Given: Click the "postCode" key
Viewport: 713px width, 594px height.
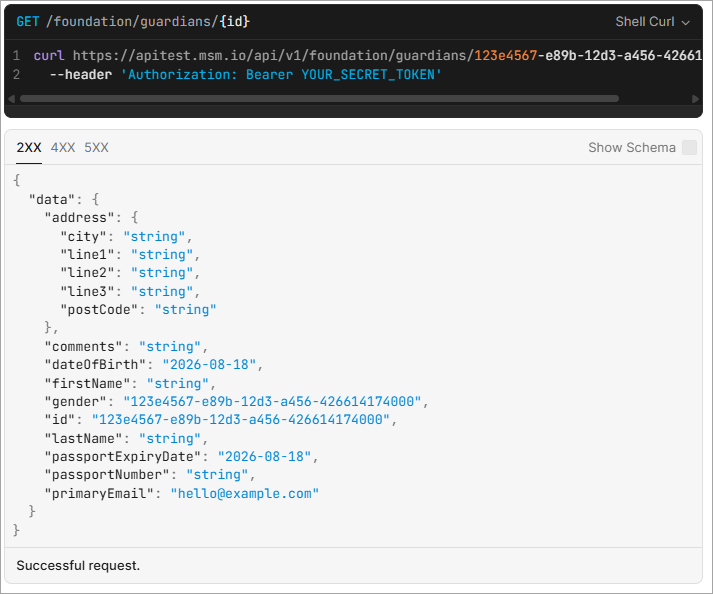Looking at the screenshot, I should (x=99, y=309).
